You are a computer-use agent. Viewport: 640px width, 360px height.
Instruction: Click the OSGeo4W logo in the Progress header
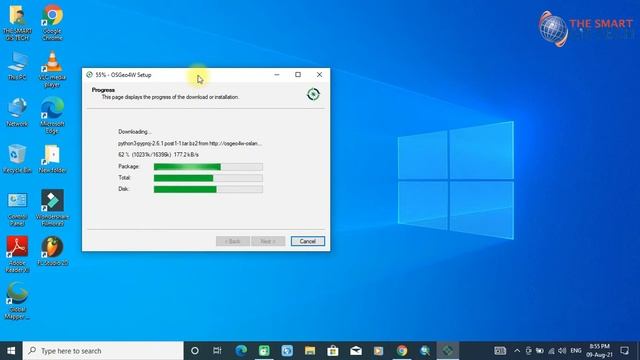pos(313,95)
